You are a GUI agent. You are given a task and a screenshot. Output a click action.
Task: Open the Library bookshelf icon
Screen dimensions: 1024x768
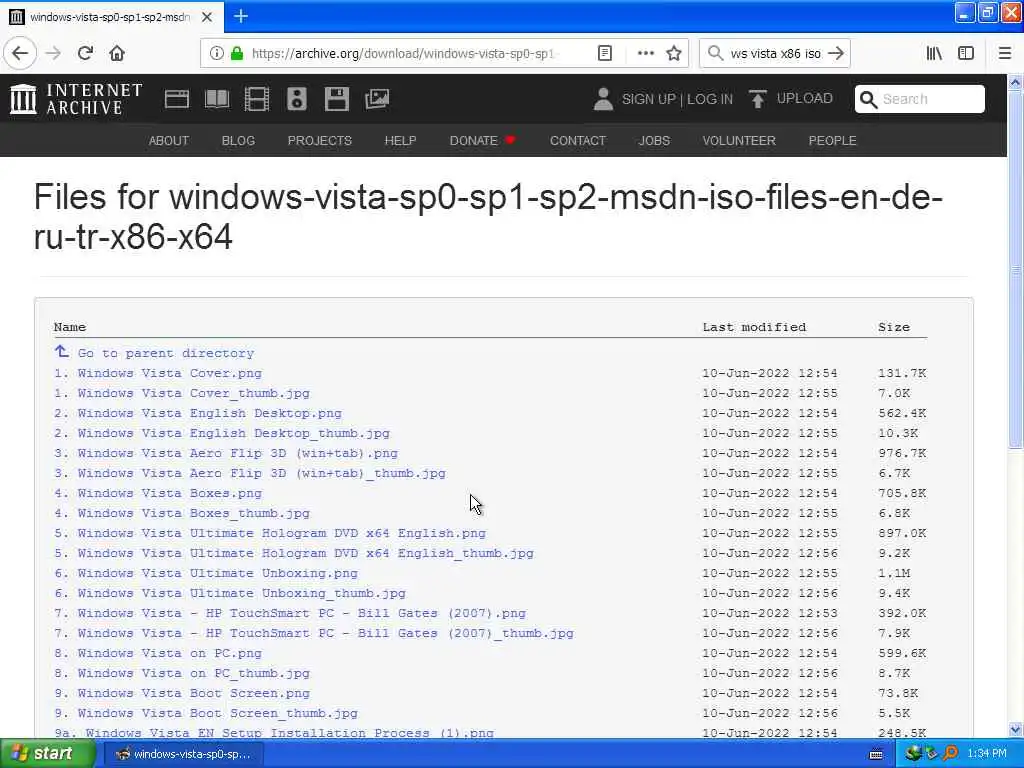(935, 53)
